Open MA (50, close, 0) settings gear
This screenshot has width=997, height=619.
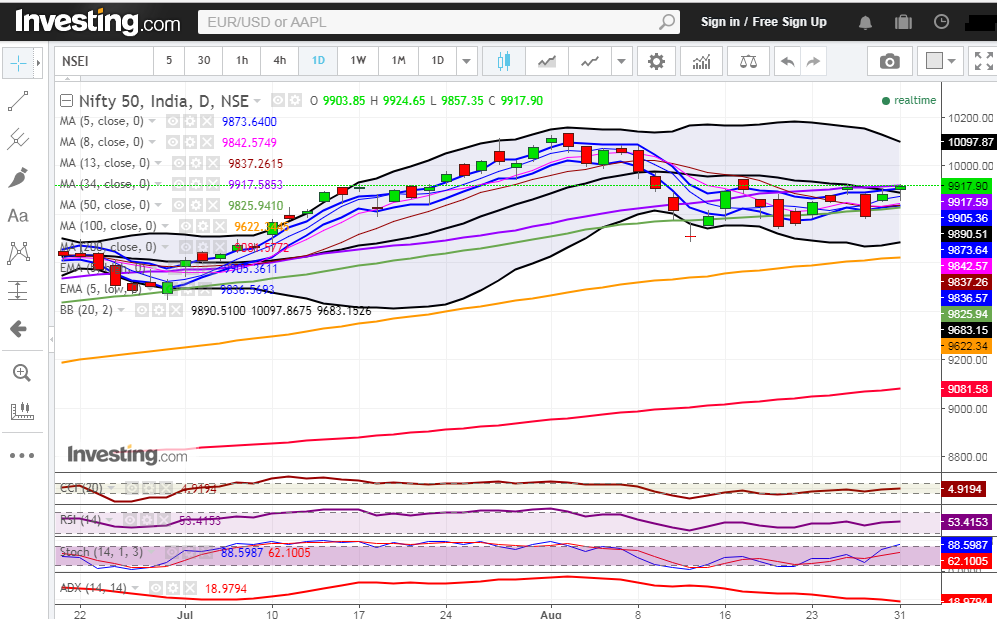point(196,205)
